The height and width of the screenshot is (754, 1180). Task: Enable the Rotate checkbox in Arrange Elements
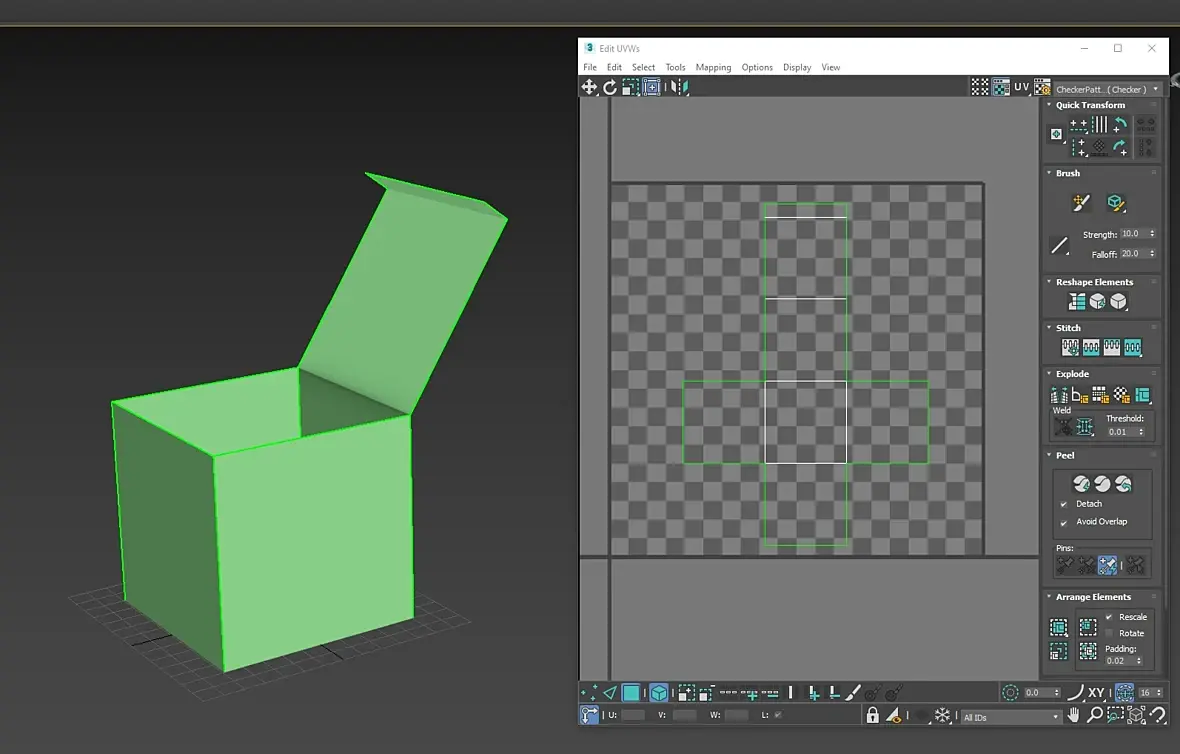[x=1109, y=633]
